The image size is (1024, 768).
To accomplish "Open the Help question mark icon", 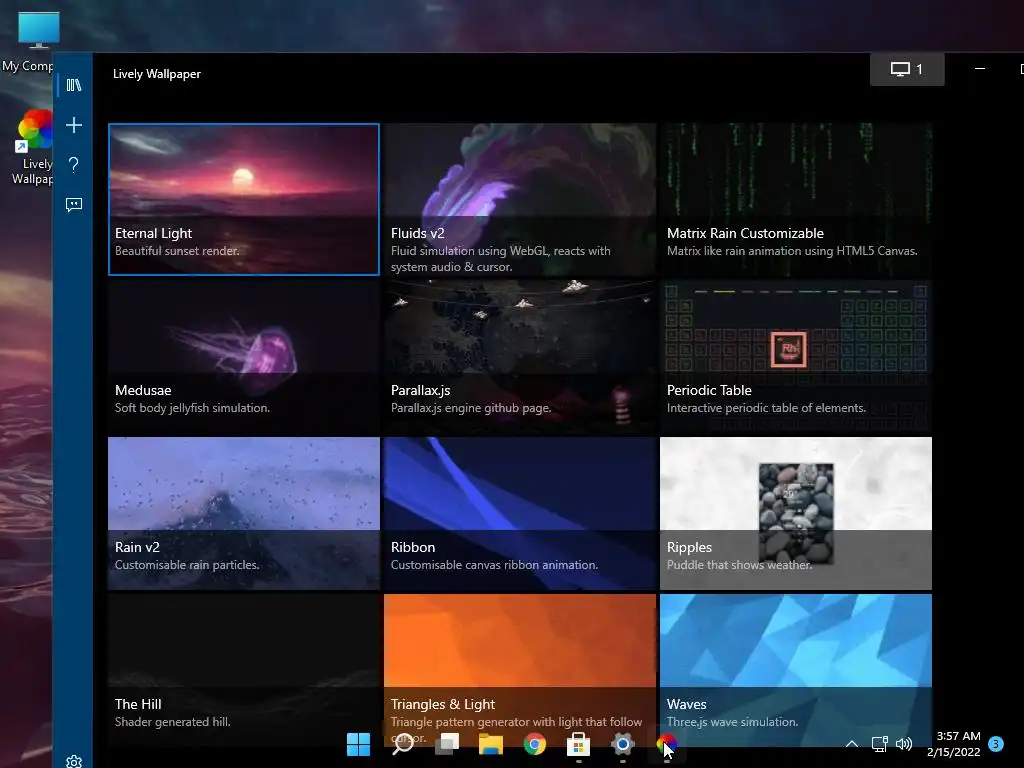I will 74,165.
